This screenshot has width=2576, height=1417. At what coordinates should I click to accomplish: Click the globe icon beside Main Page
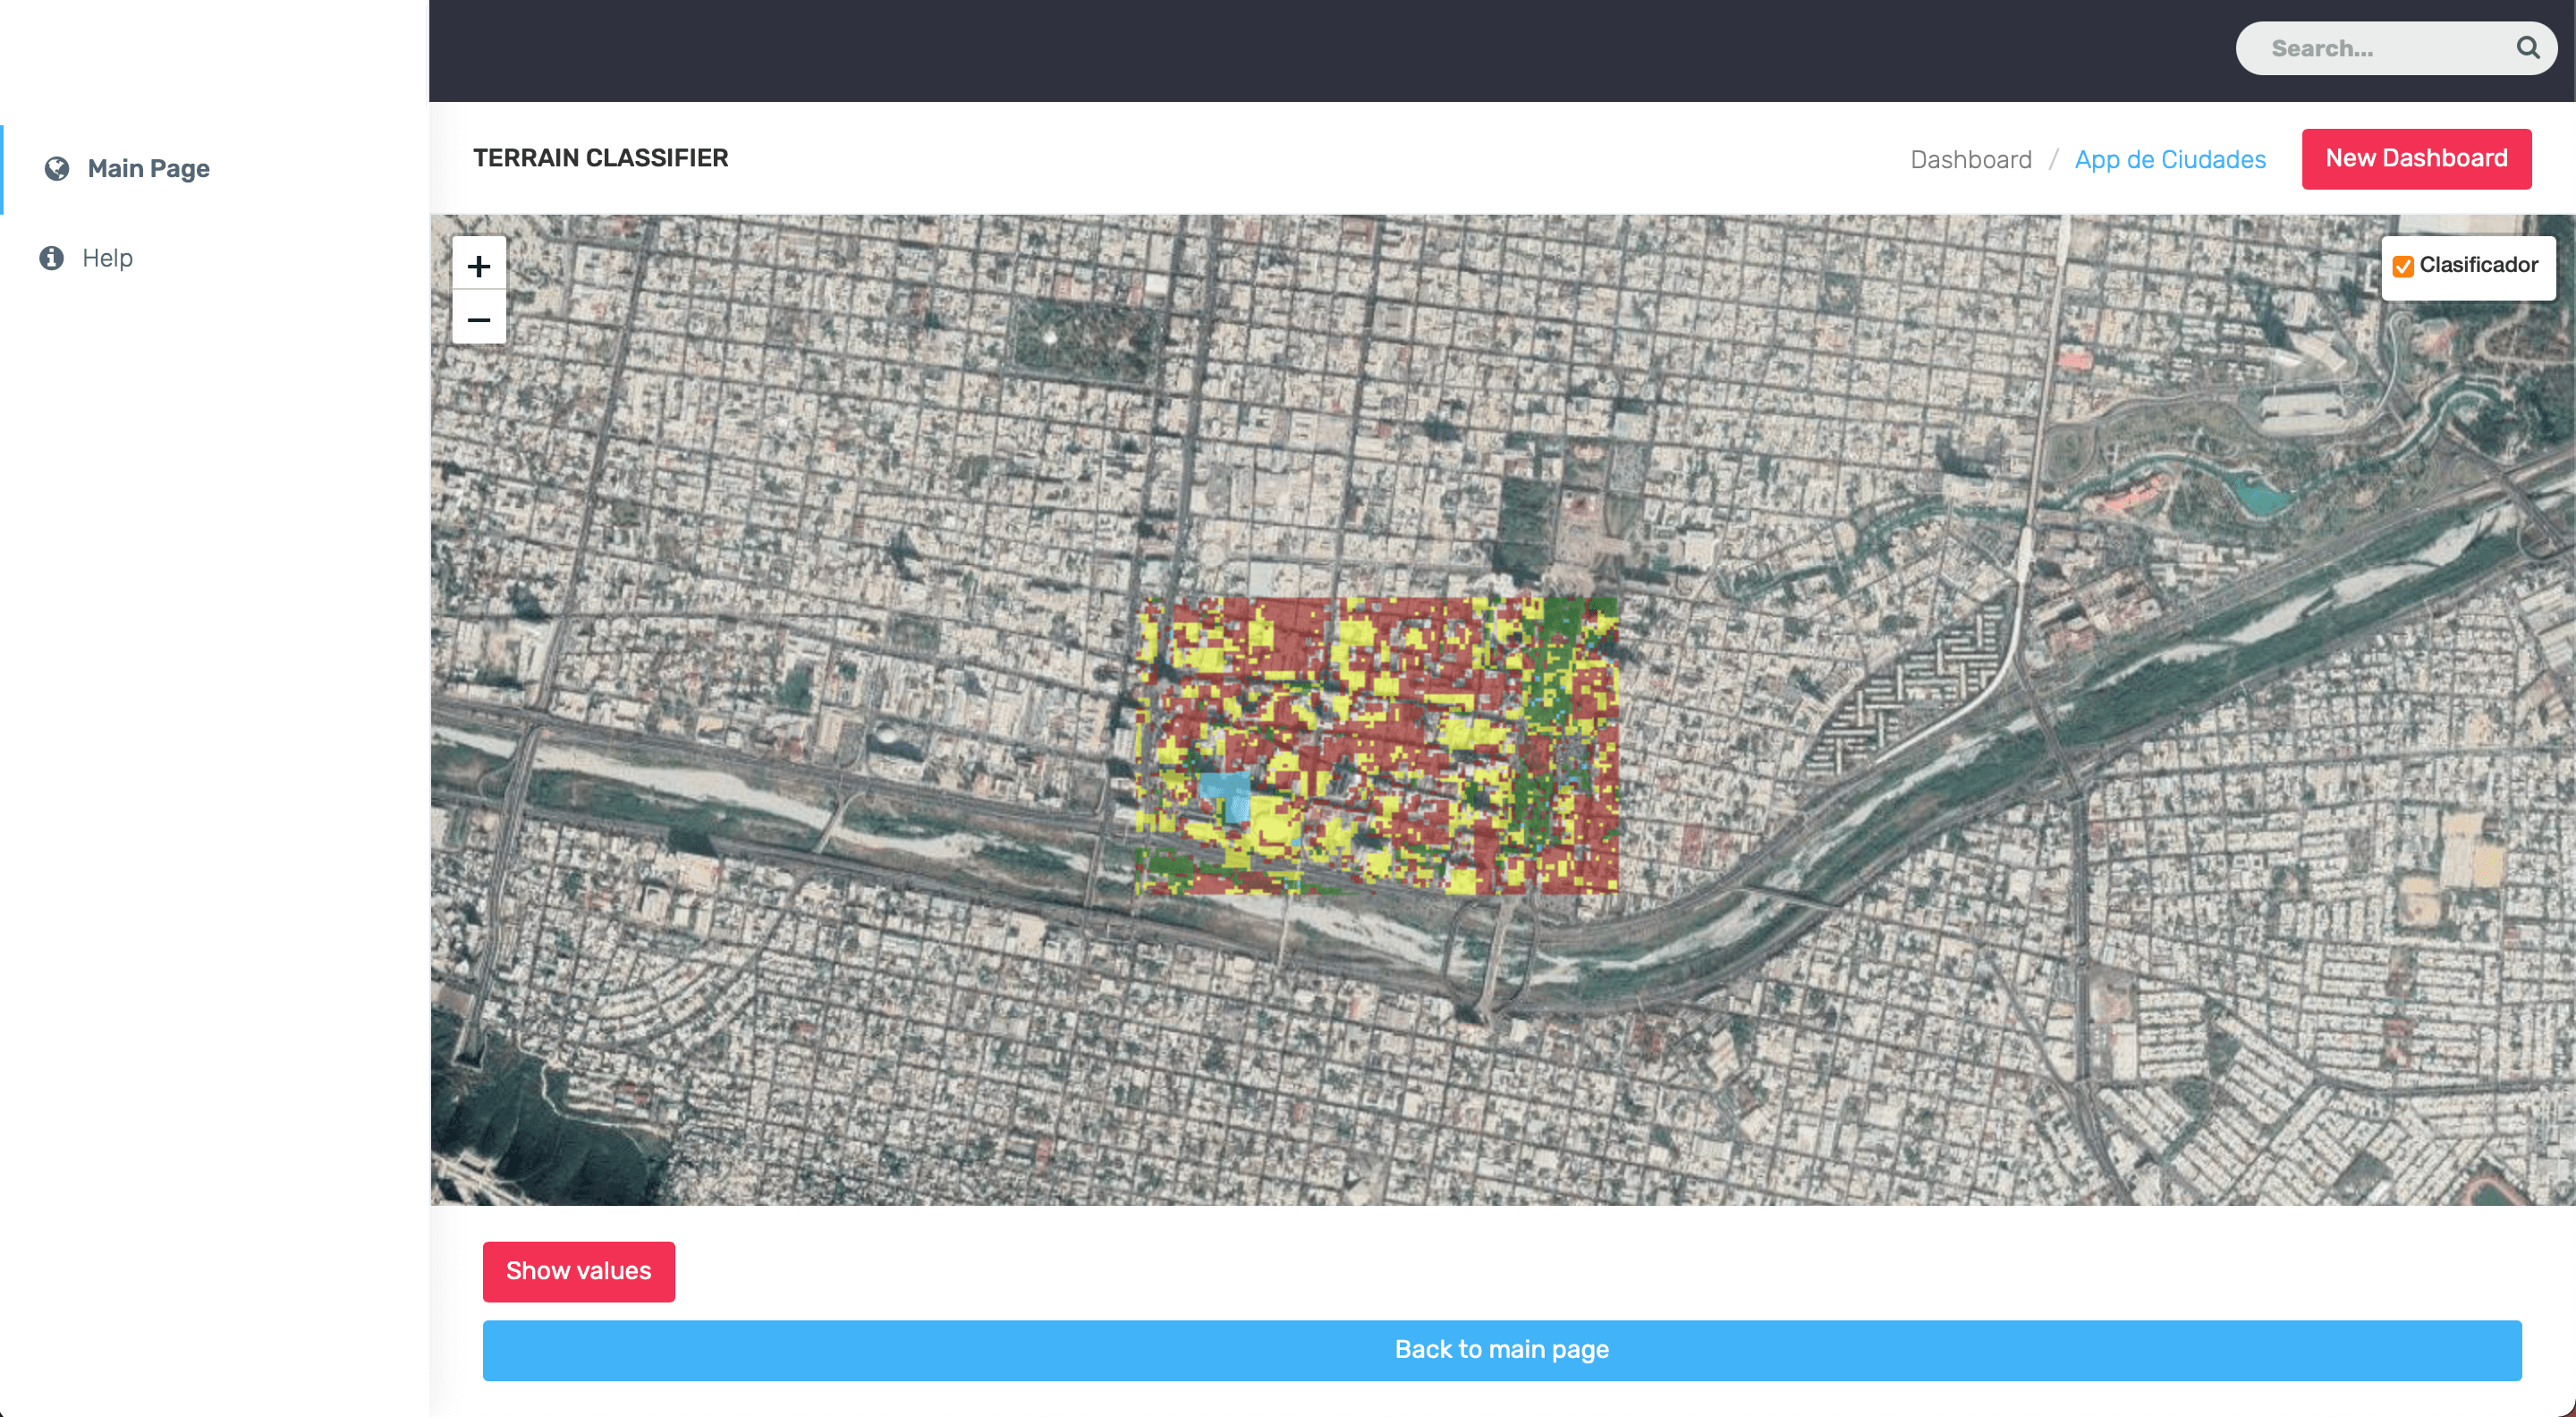tap(57, 168)
